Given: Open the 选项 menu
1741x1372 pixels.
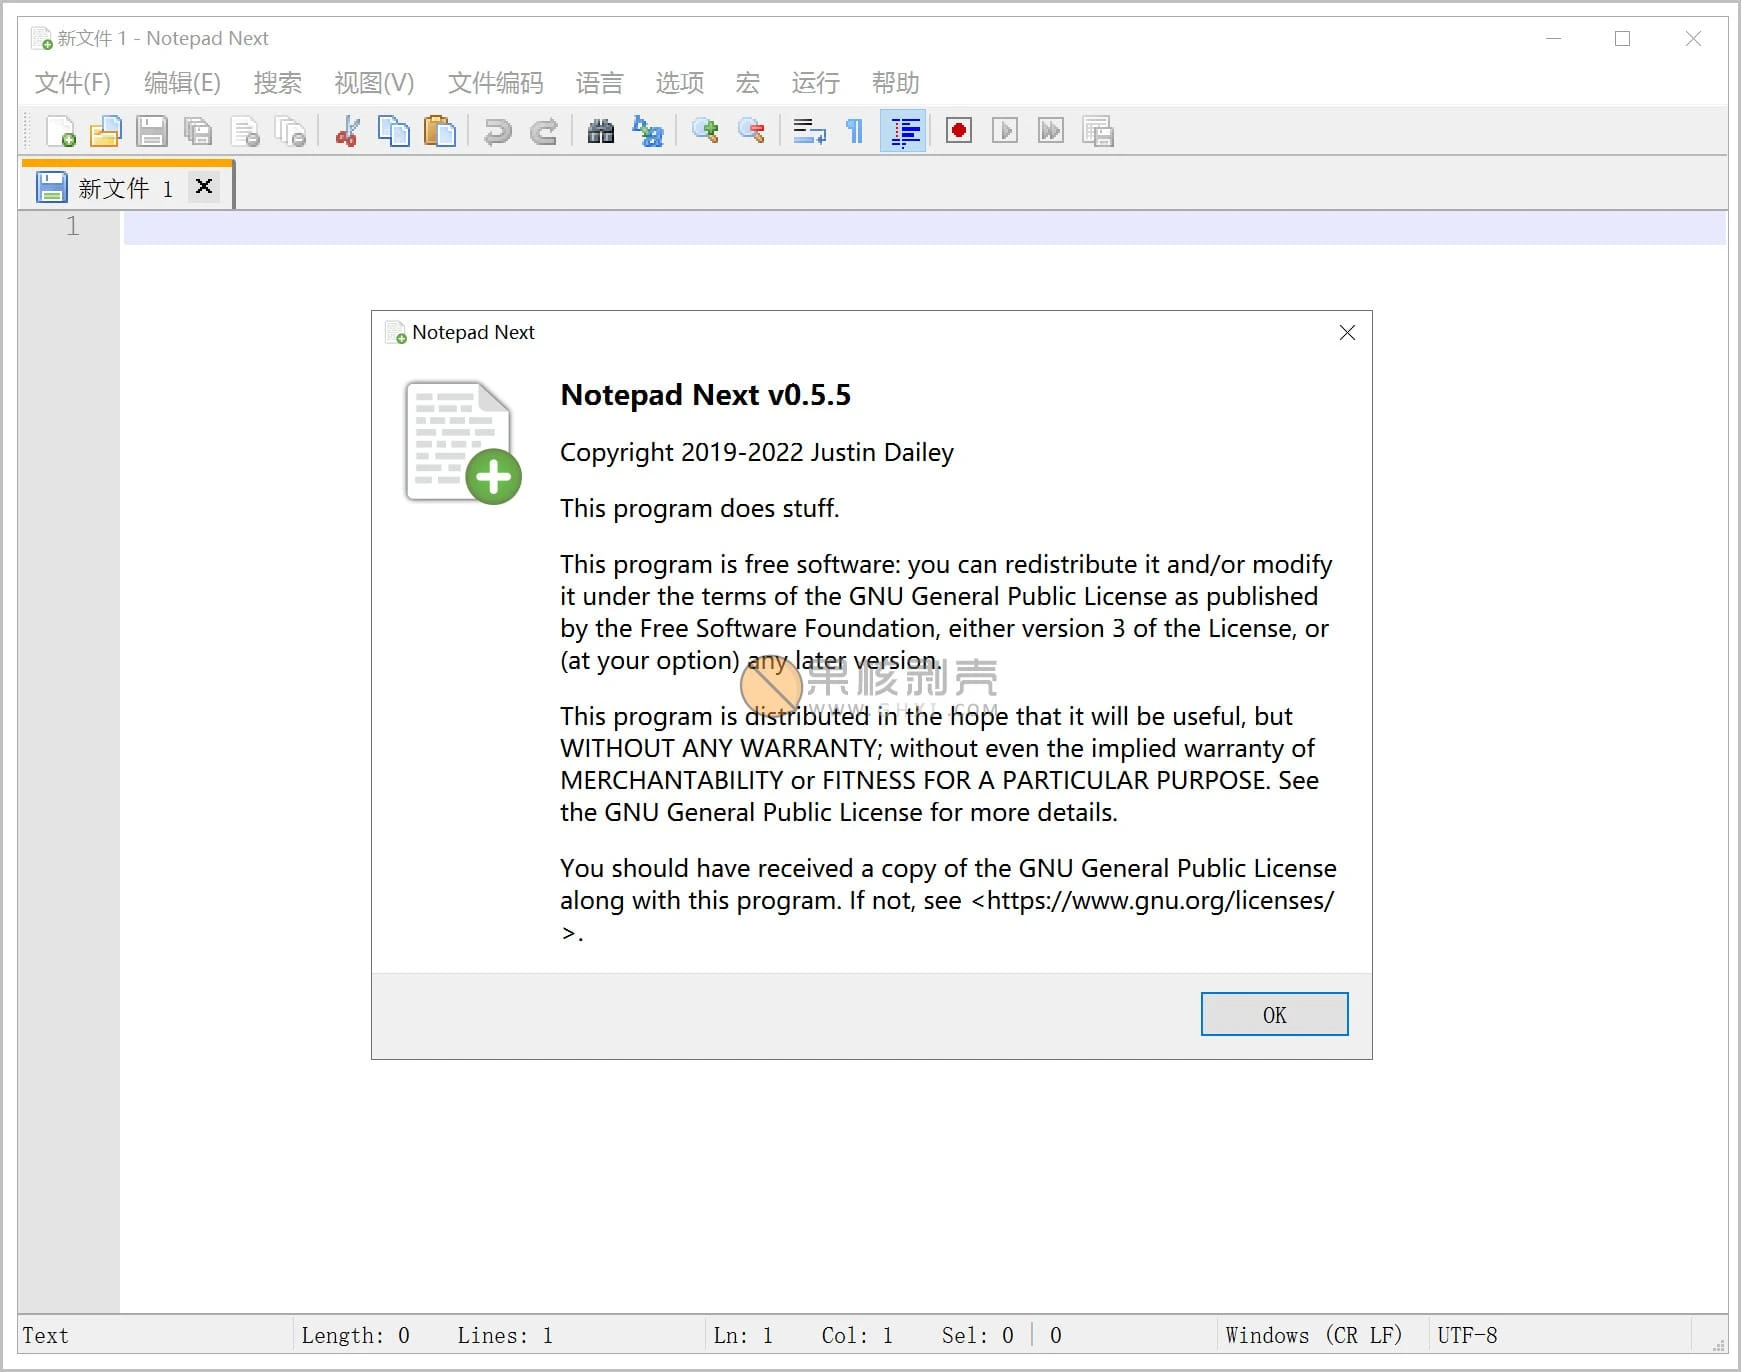Looking at the screenshot, I should point(679,83).
